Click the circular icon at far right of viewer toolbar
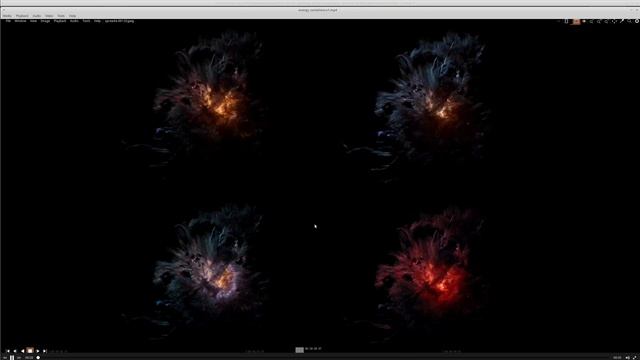 coord(637,21)
